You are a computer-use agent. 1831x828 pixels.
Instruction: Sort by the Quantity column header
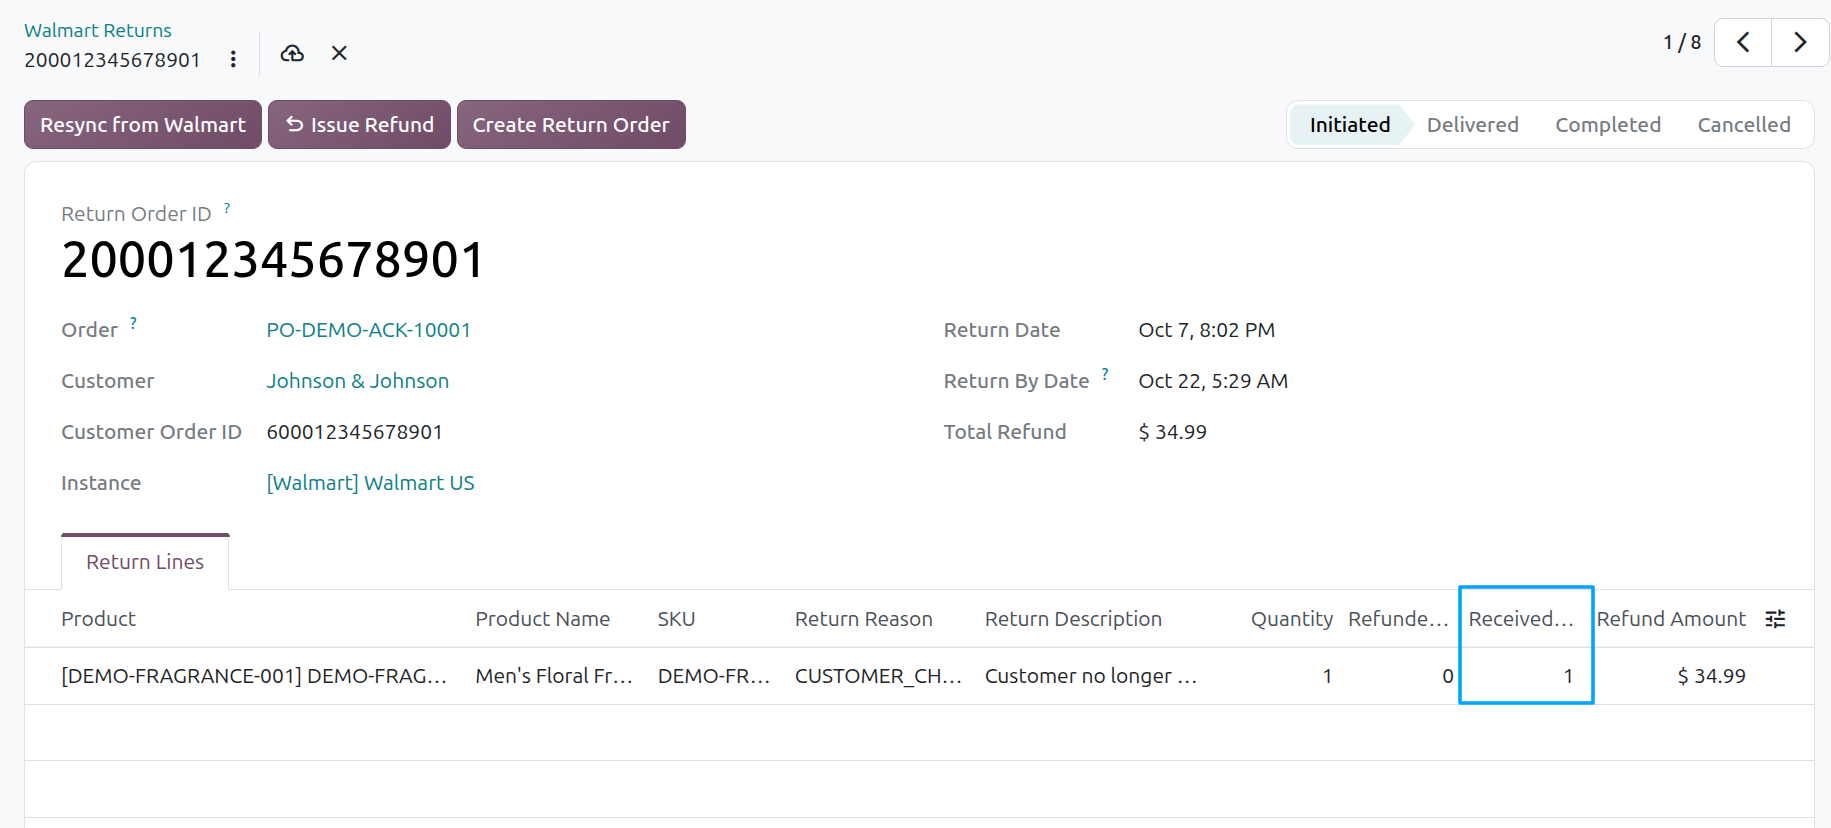(x=1291, y=619)
